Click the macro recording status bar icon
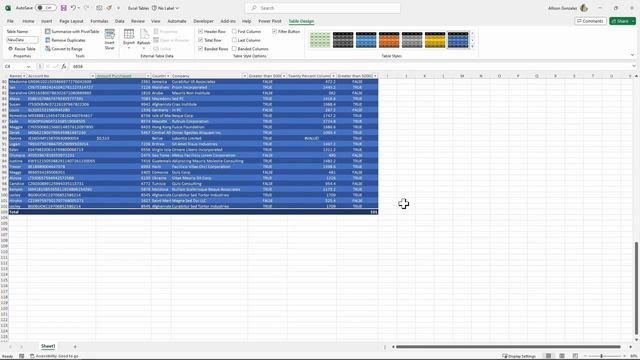 (22, 356)
